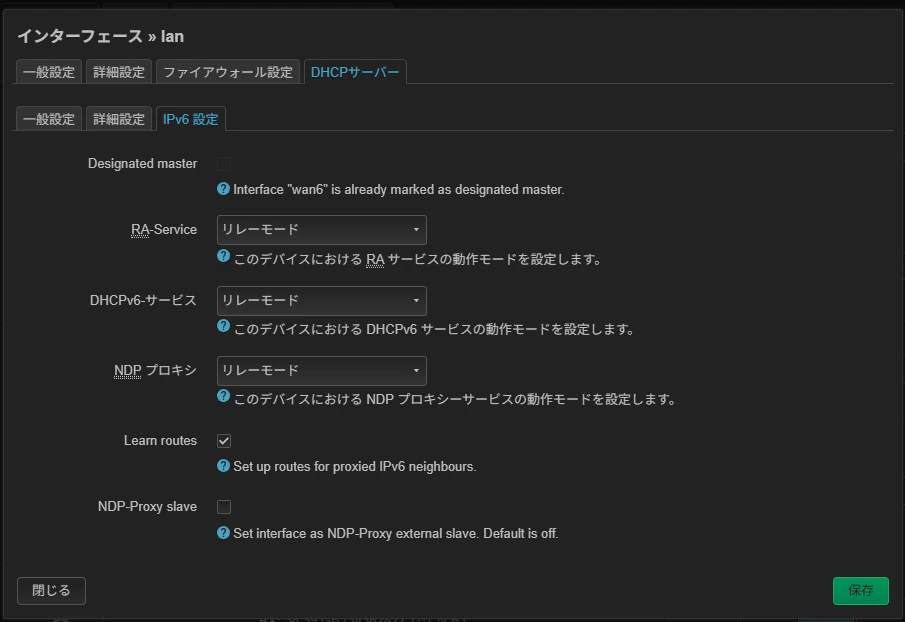The height and width of the screenshot is (622, 905).
Task: Click help icon under Designated master
Action: click(223, 189)
